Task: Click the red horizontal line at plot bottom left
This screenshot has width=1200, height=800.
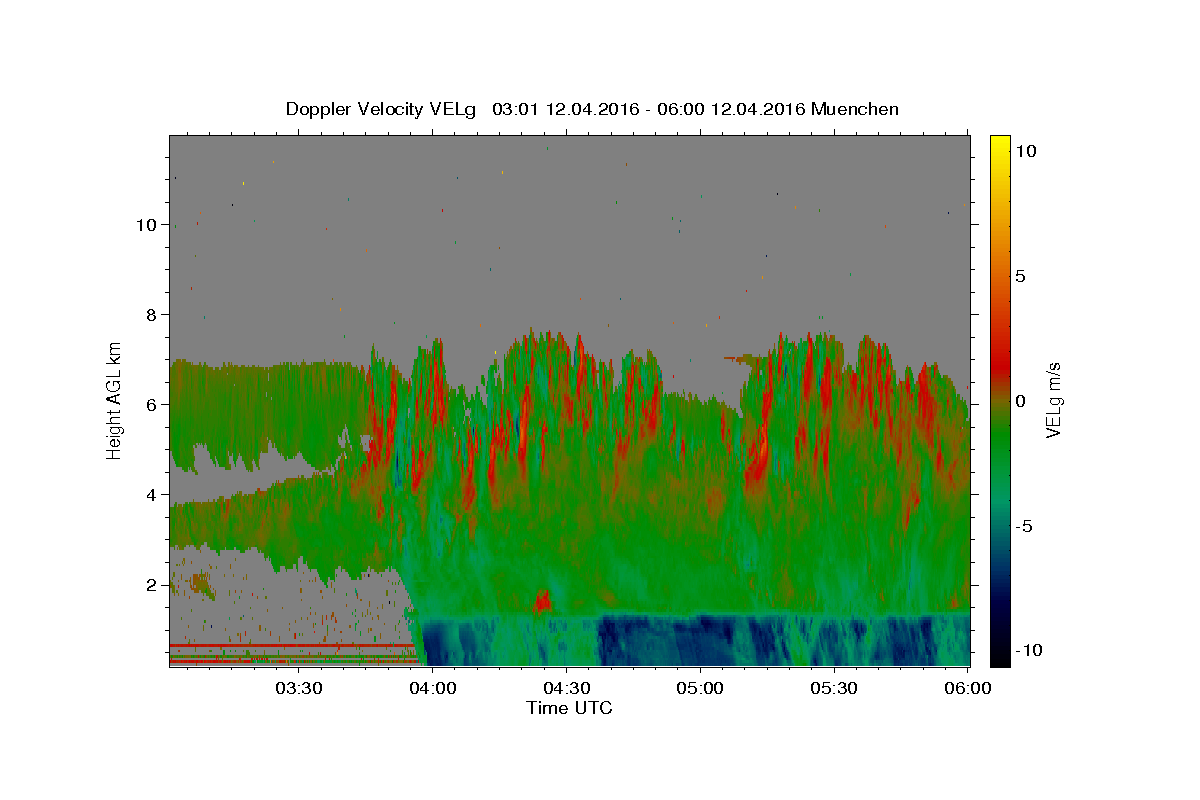Action: click(x=292, y=646)
